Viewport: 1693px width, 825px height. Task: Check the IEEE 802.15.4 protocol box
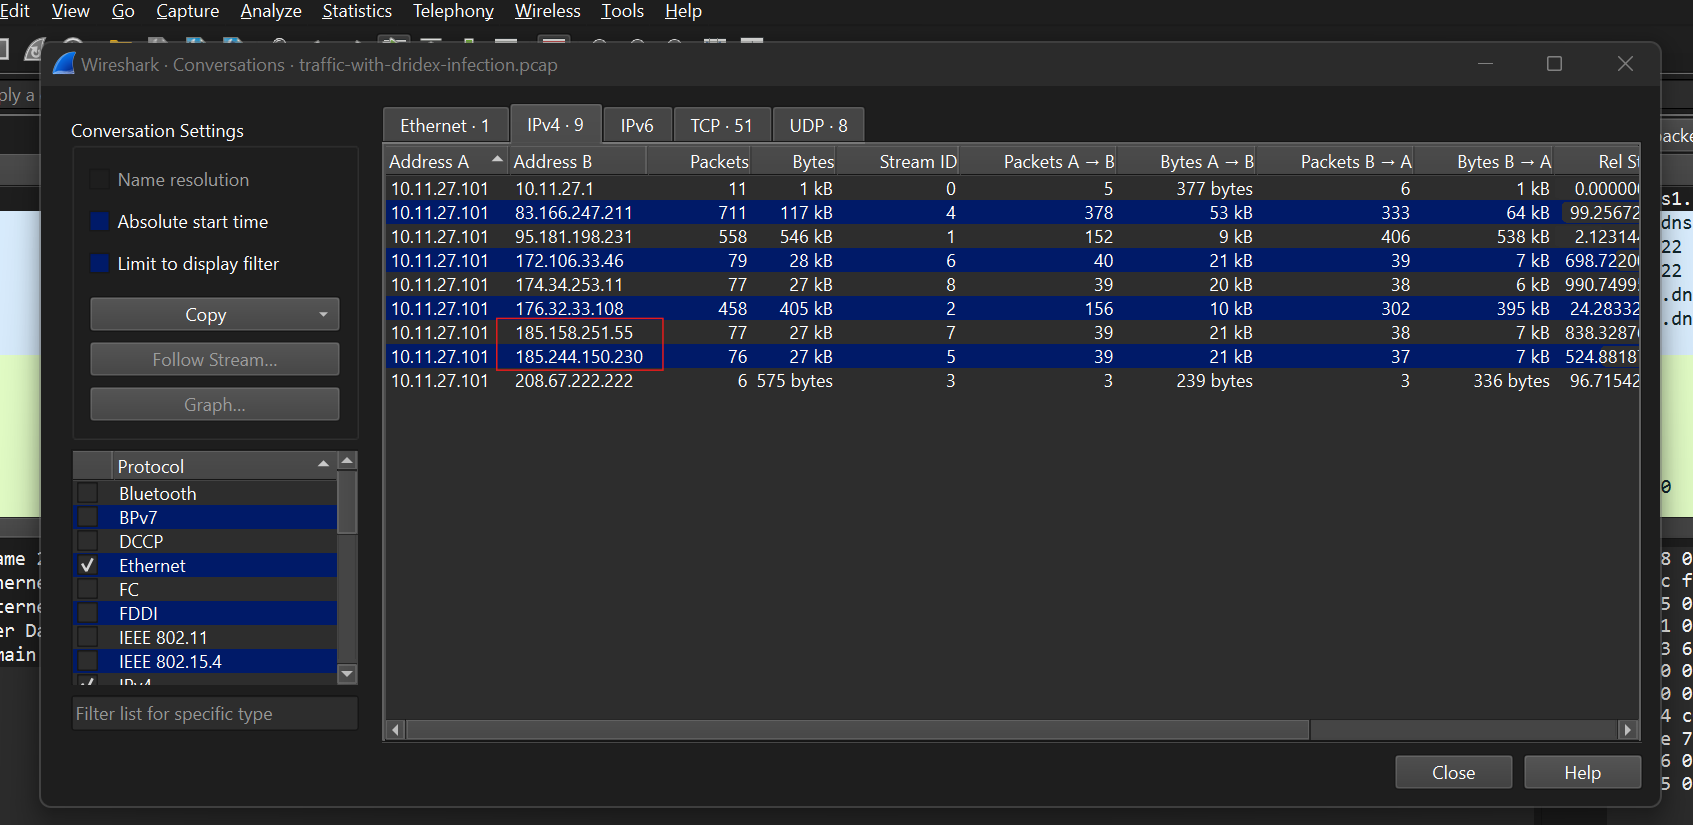[88, 661]
